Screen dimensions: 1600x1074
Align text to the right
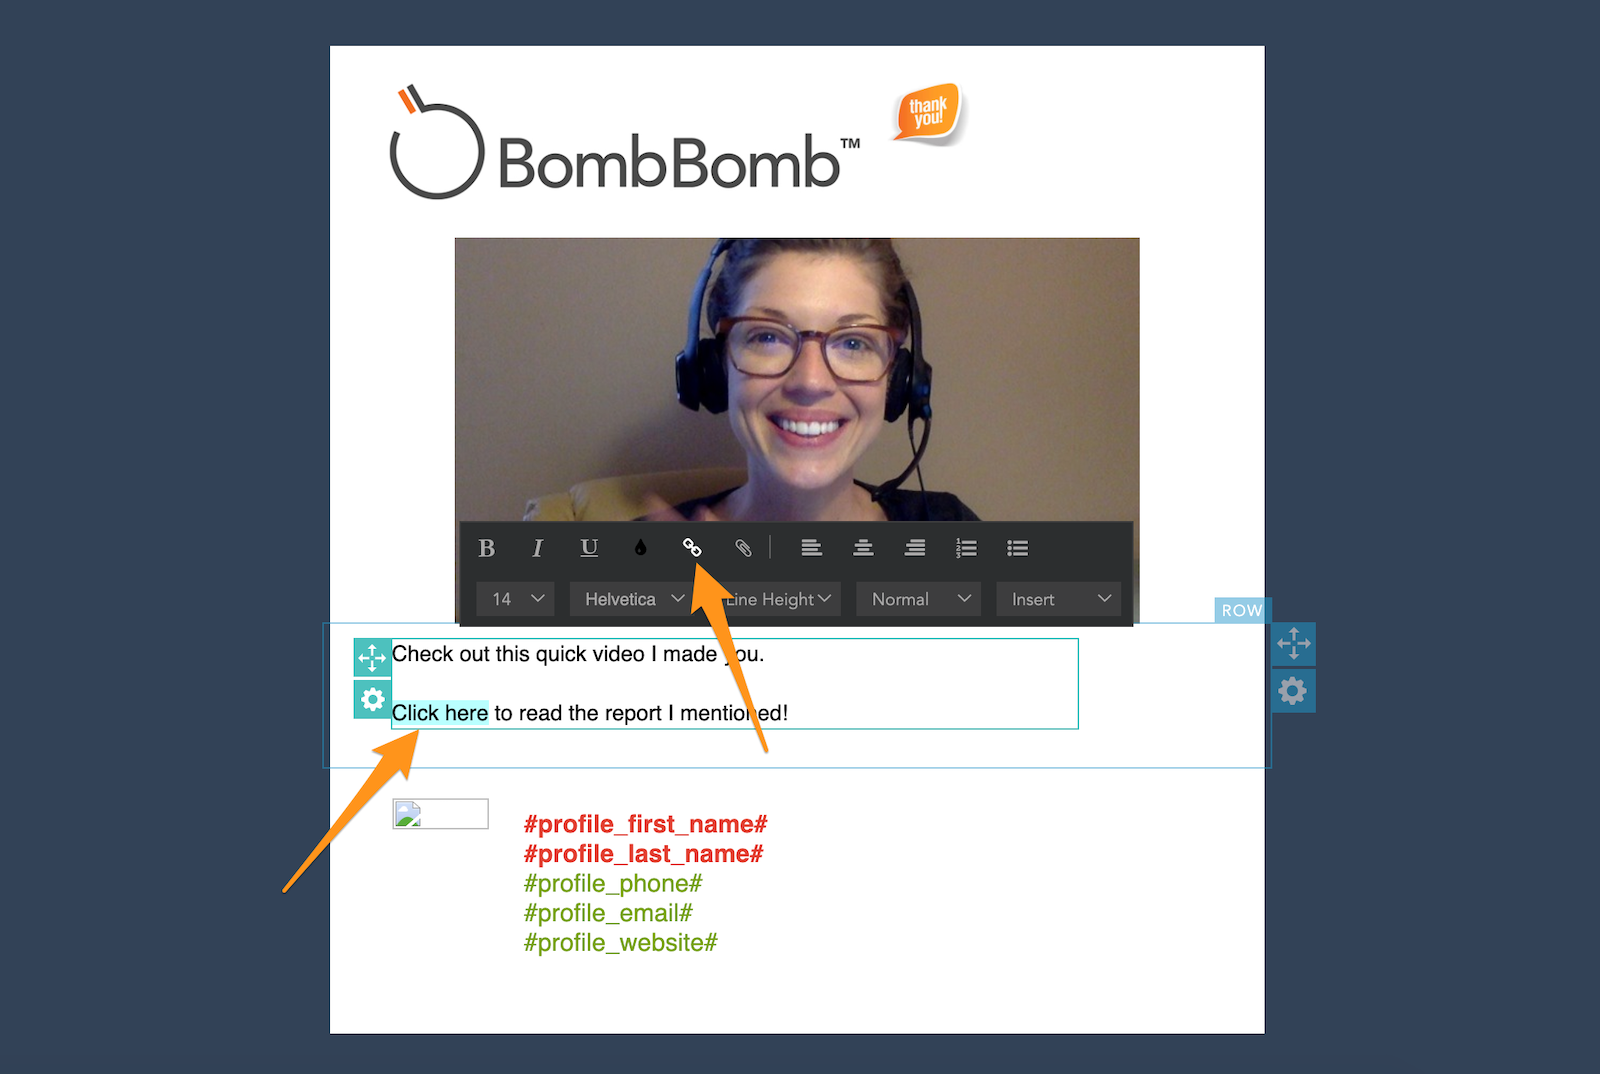click(x=915, y=548)
